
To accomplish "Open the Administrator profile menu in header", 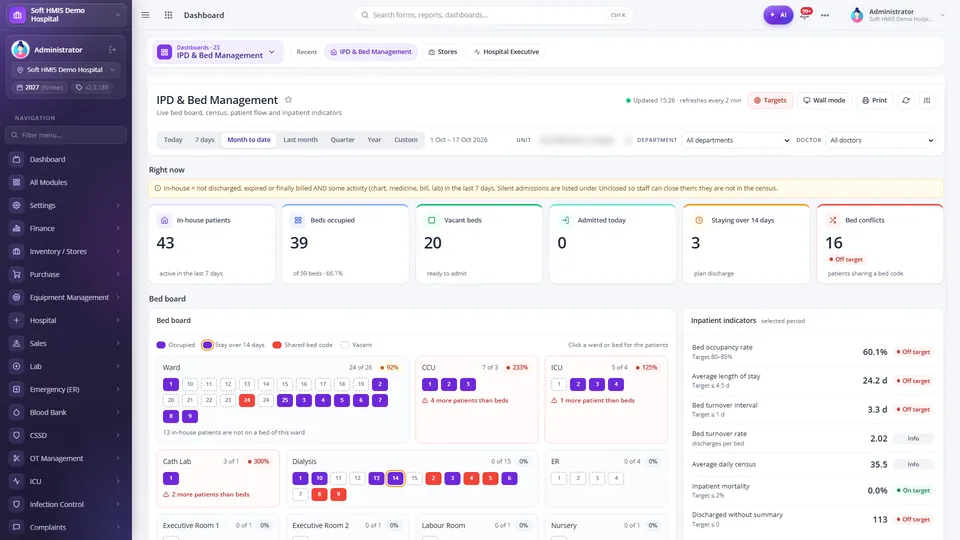I will (898, 15).
